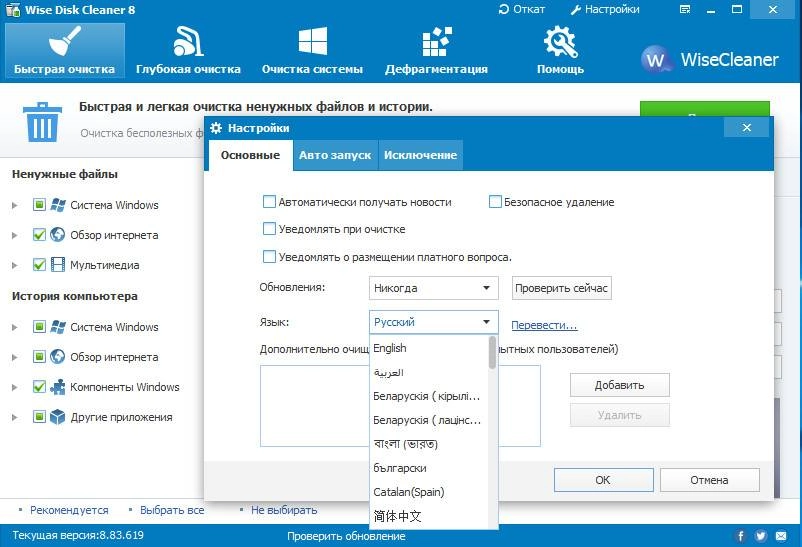Click the Не выбирать link
Image resolution: width=802 pixels, height=547 pixels.
[x=284, y=510]
